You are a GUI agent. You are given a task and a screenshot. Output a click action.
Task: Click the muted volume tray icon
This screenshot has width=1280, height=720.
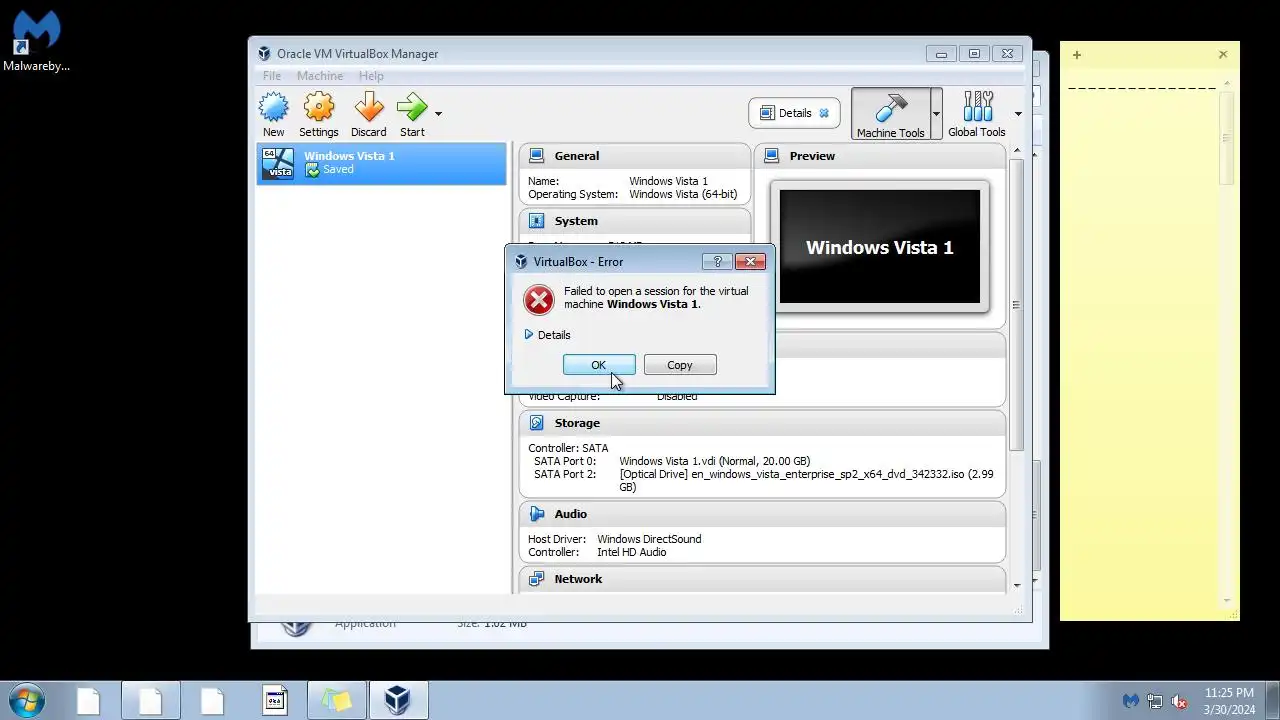click(1179, 701)
